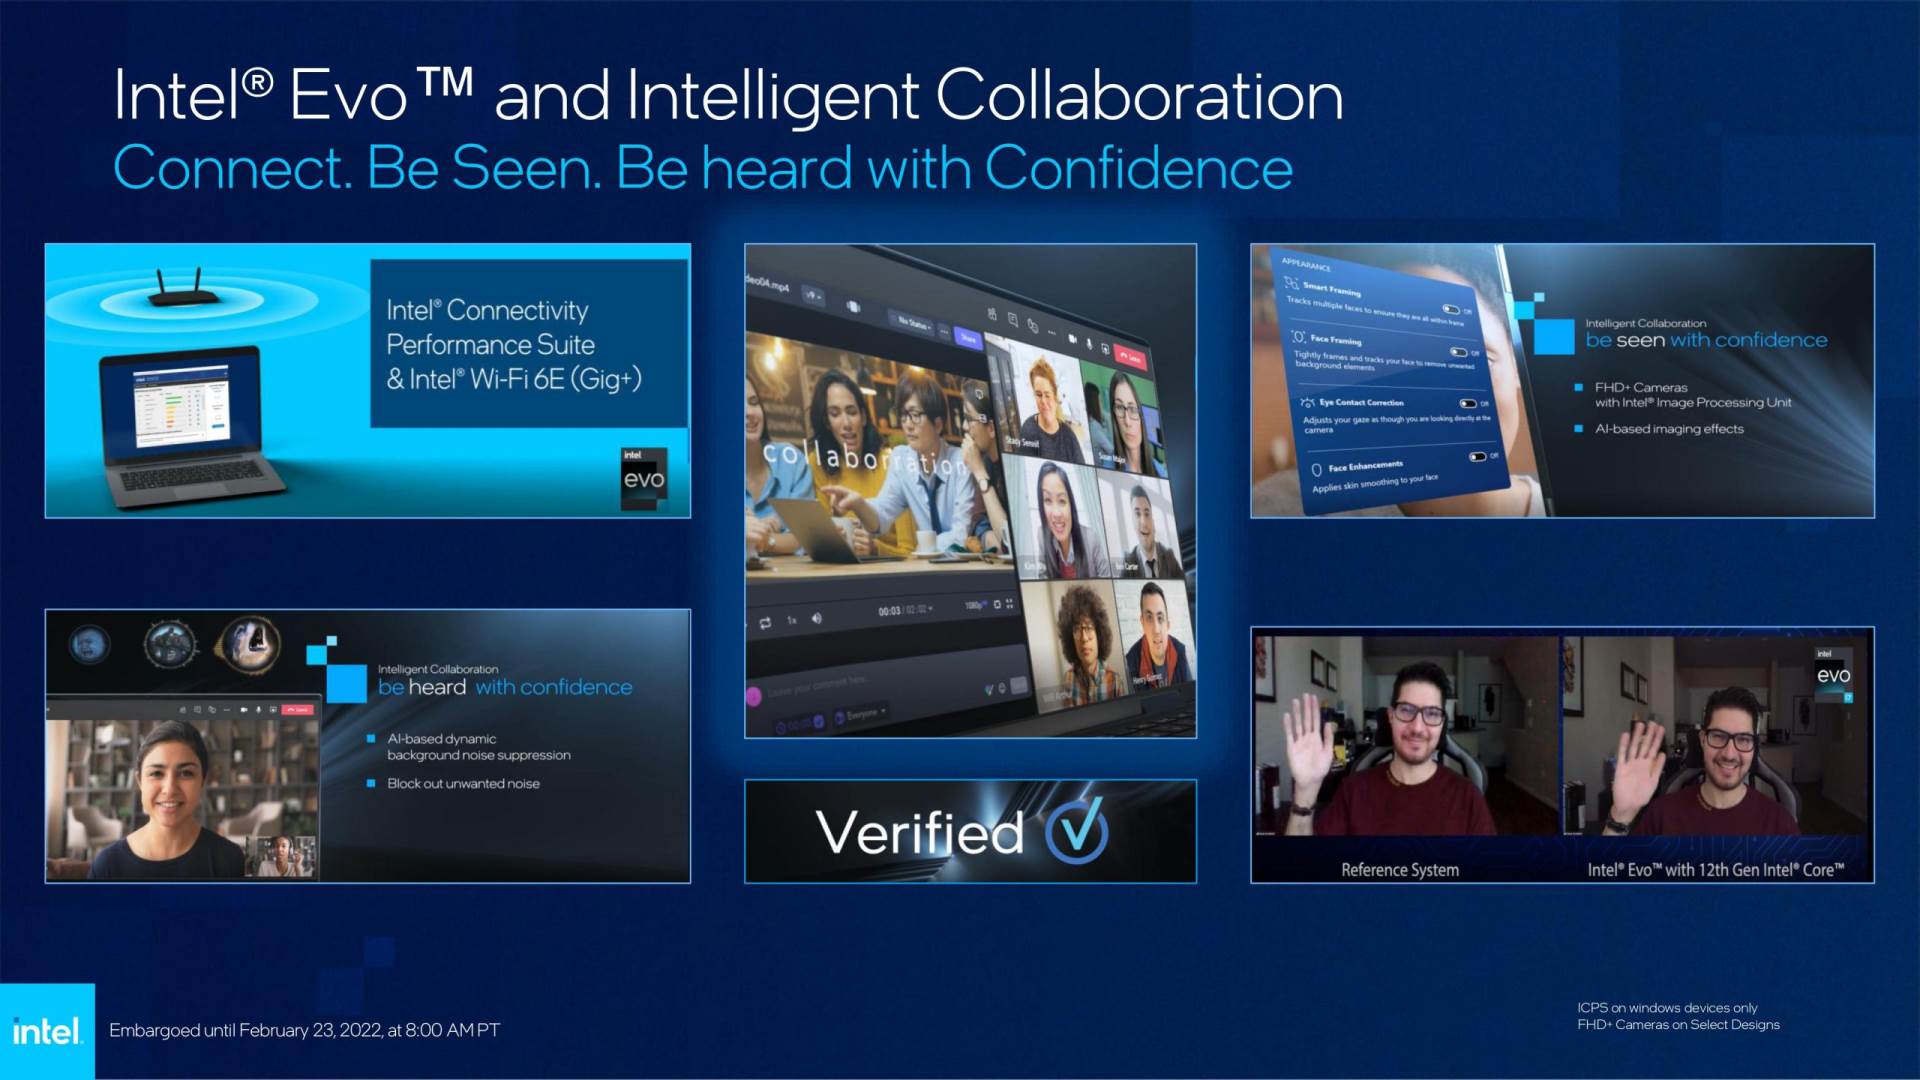The height and width of the screenshot is (1080, 1920).
Task: Enable the Smart Framing toggle
Action: pos(1452,309)
